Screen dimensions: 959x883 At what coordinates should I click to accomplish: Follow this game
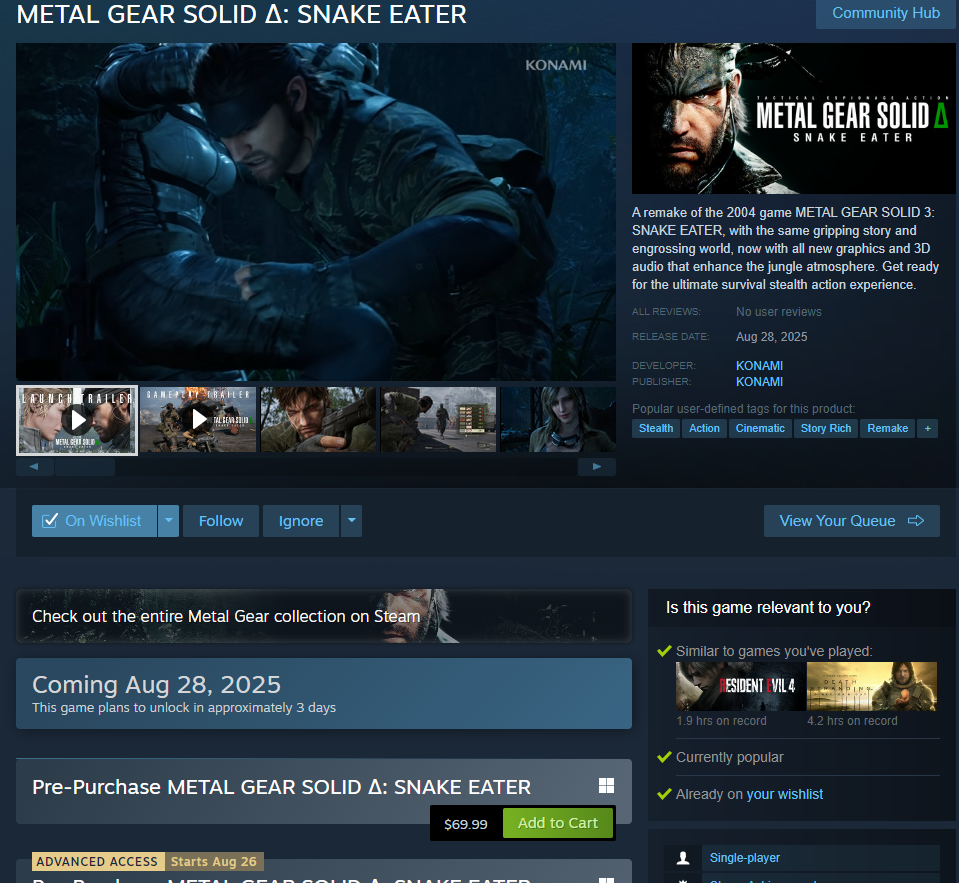tap(221, 521)
